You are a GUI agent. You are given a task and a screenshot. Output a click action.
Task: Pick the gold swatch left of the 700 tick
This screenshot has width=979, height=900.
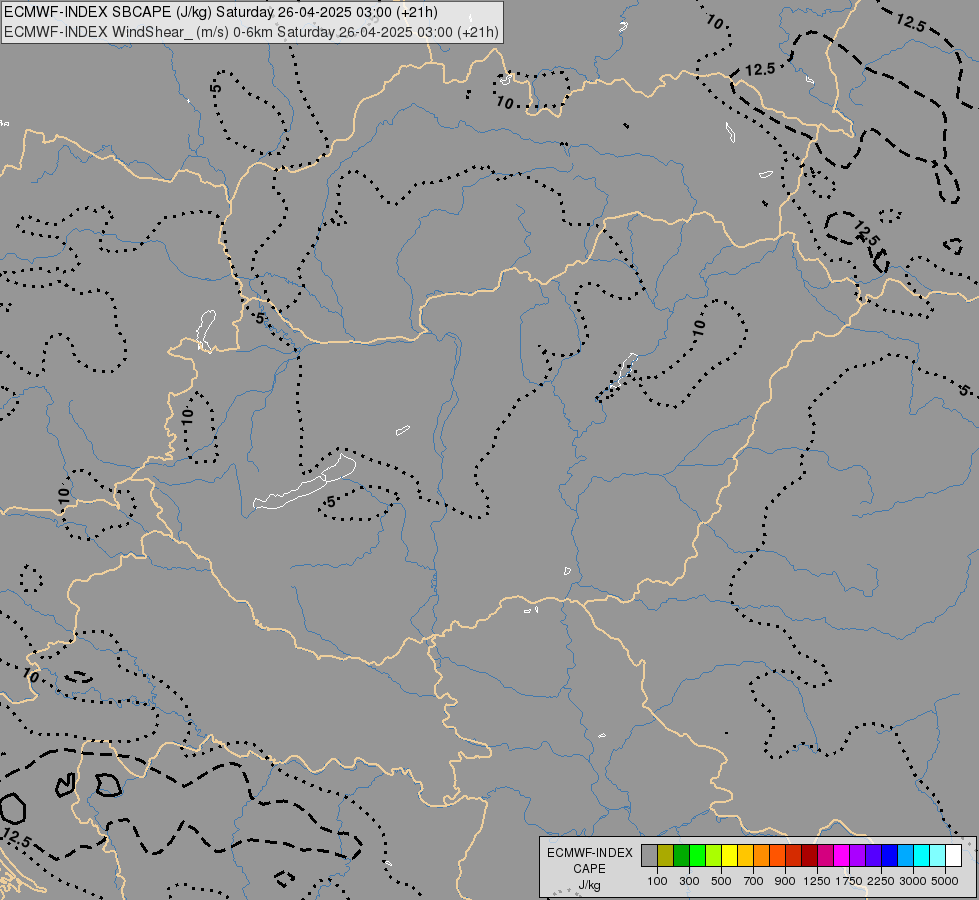click(745, 855)
